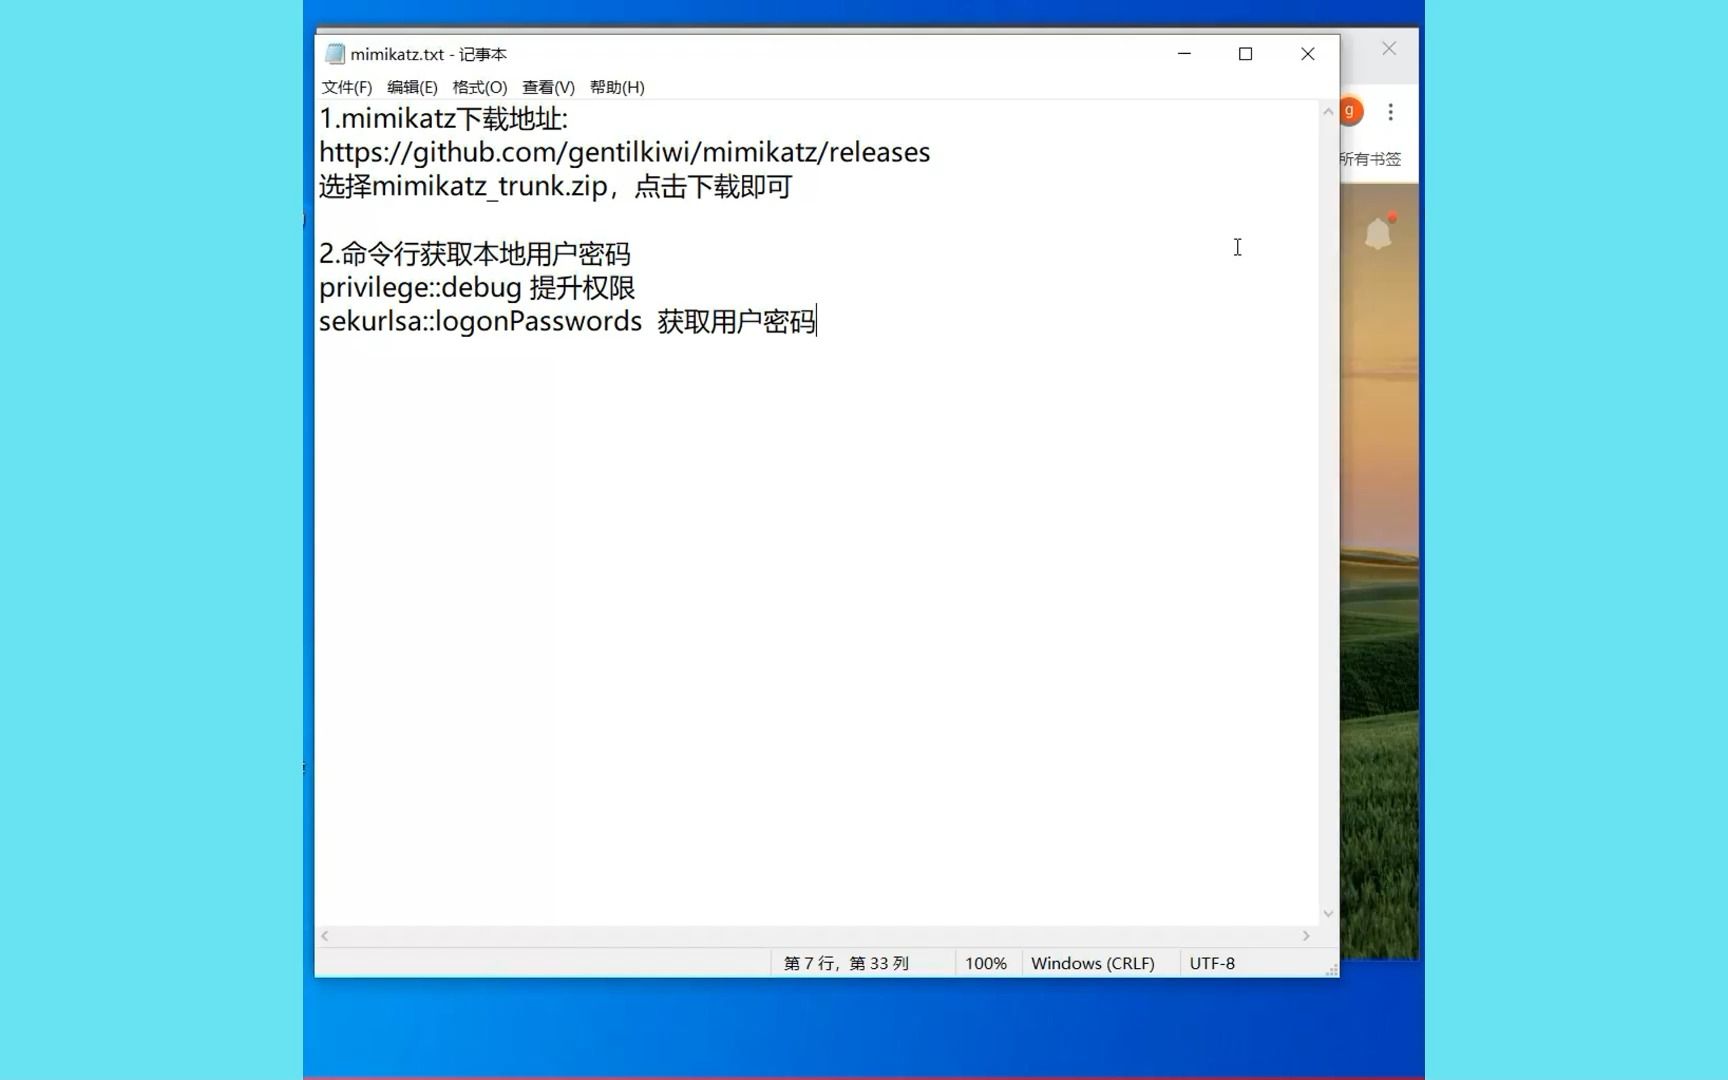Open the 格式(O) menu
1728x1080 pixels.
click(x=479, y=87)
